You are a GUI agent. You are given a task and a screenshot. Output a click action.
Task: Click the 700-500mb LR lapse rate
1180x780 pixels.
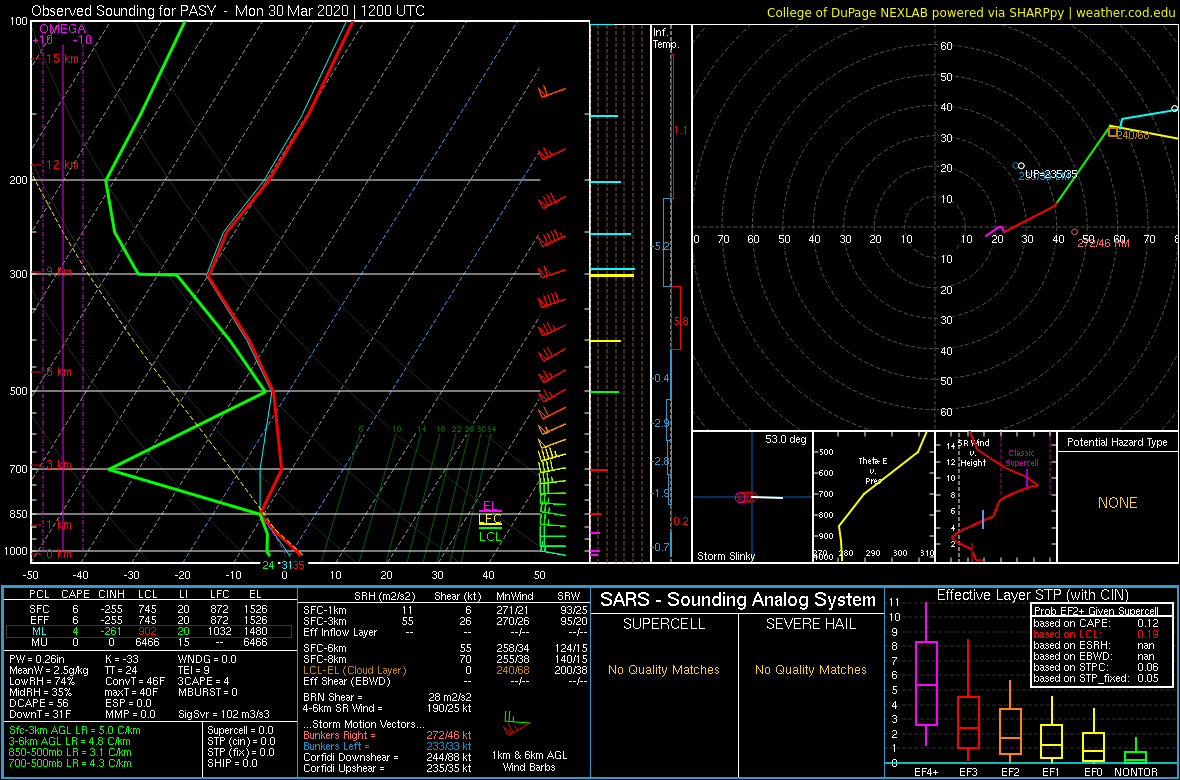pos(70,763)
